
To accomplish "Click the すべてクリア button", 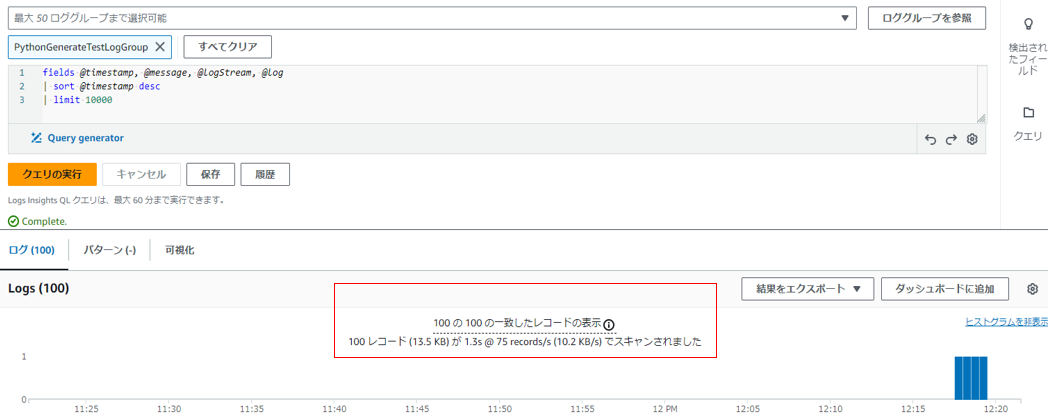I will pos(227,47).
